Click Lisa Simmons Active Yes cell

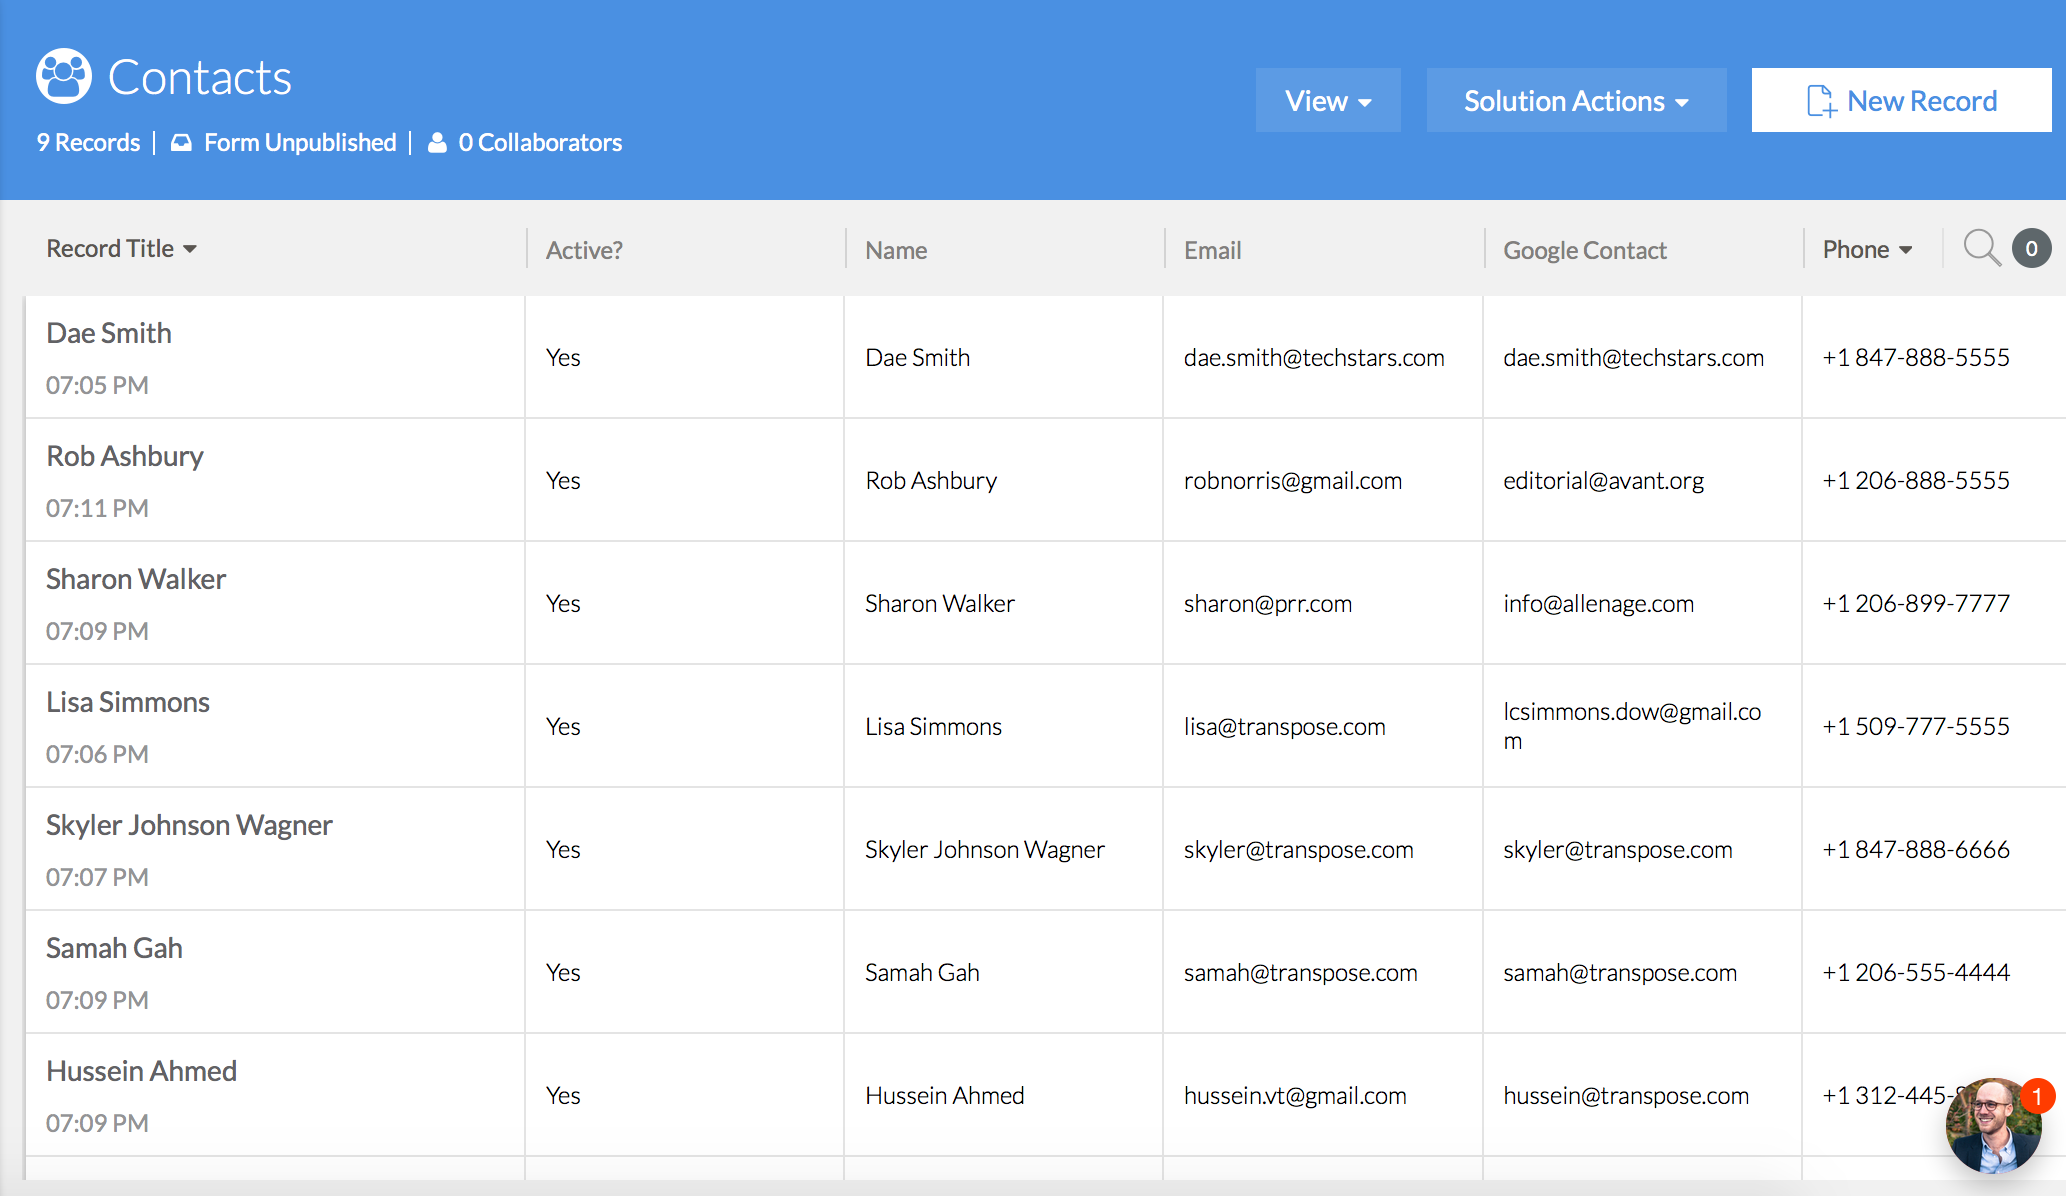point(563,727)
